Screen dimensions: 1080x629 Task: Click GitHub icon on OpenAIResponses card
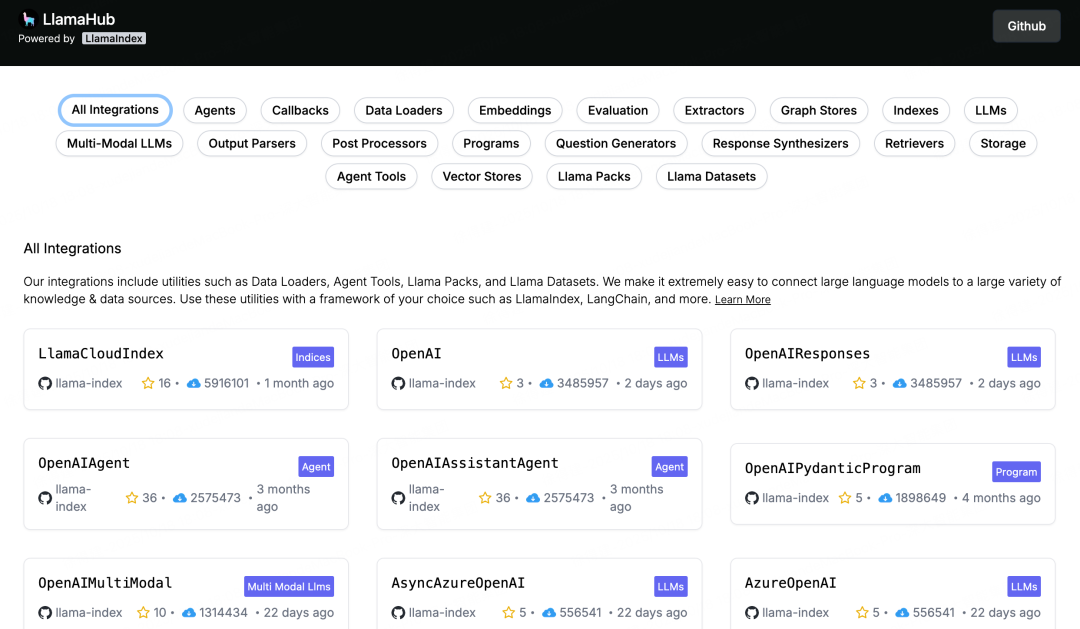click(751, 384)
